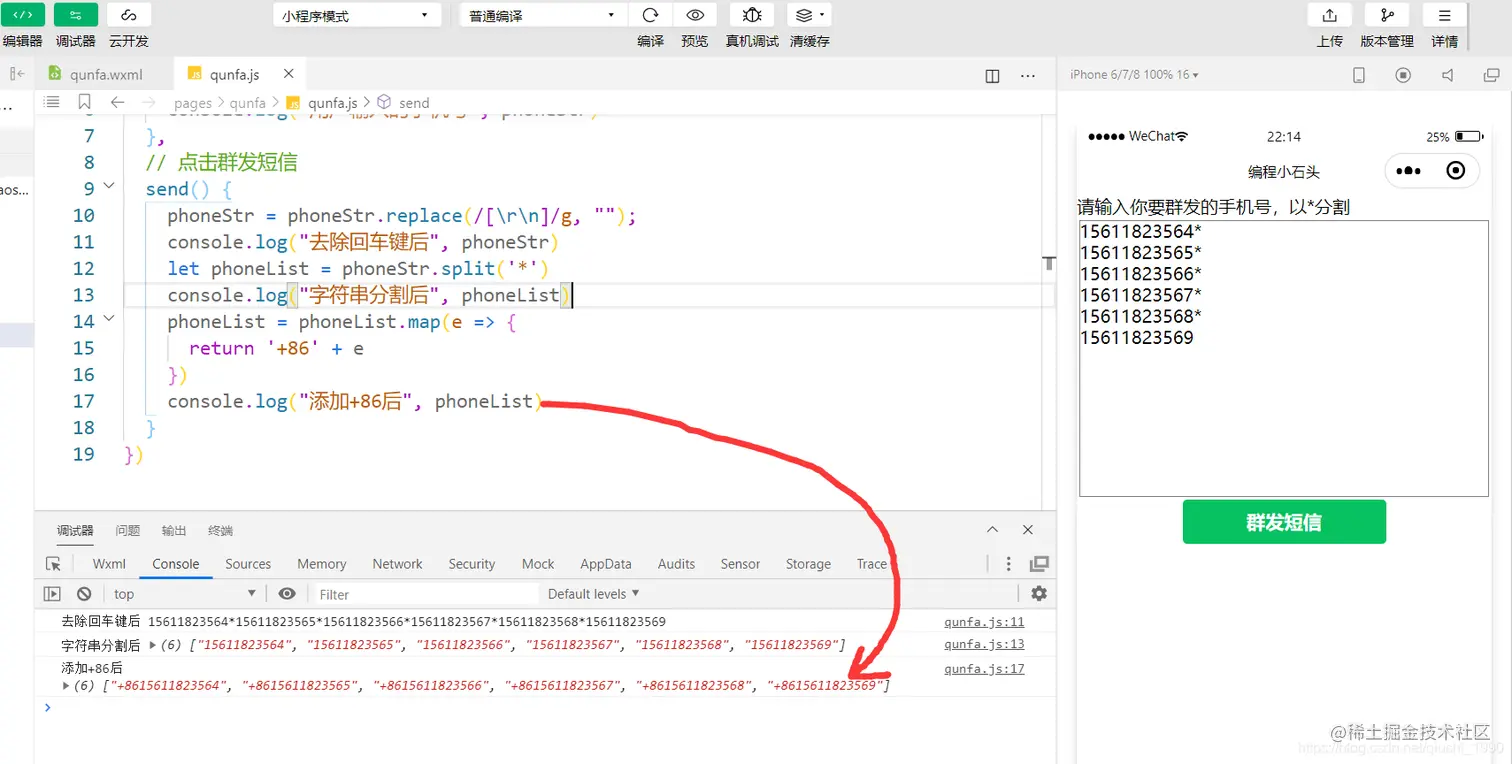1512x764 pixels.
Task: Toggle the console sidebar icon
Action: 53,594
